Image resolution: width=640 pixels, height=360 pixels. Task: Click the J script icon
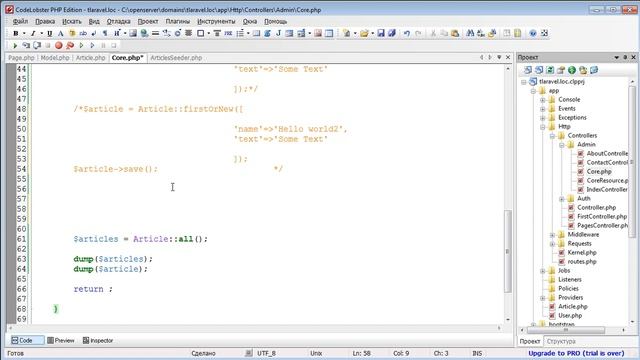point(278,33)
